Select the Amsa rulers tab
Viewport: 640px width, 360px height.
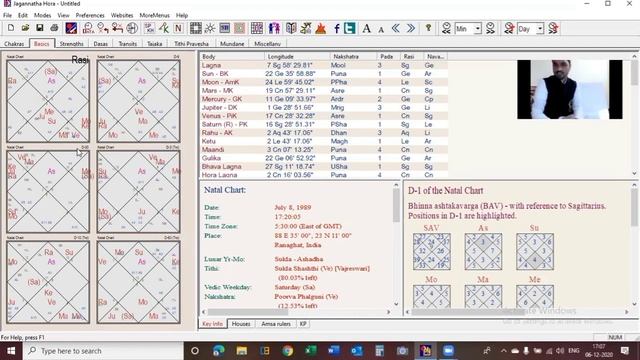point(276,324)
